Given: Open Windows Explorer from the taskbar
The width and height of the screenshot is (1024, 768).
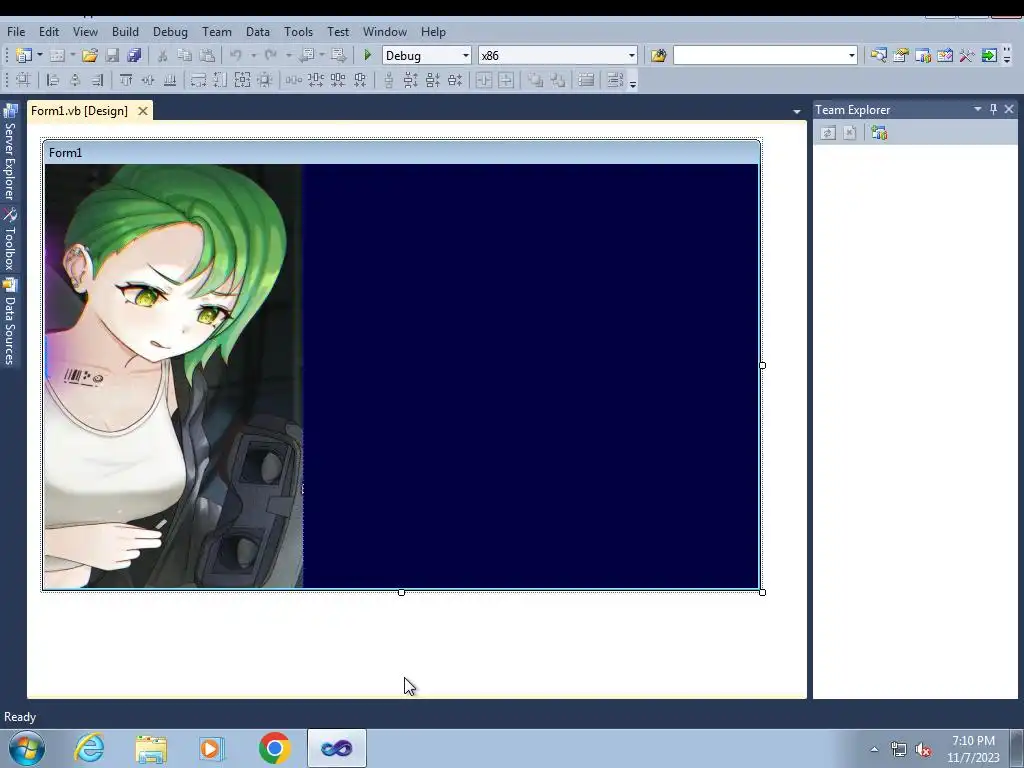Looking at the screenshot, I should [x=151, y=748].
